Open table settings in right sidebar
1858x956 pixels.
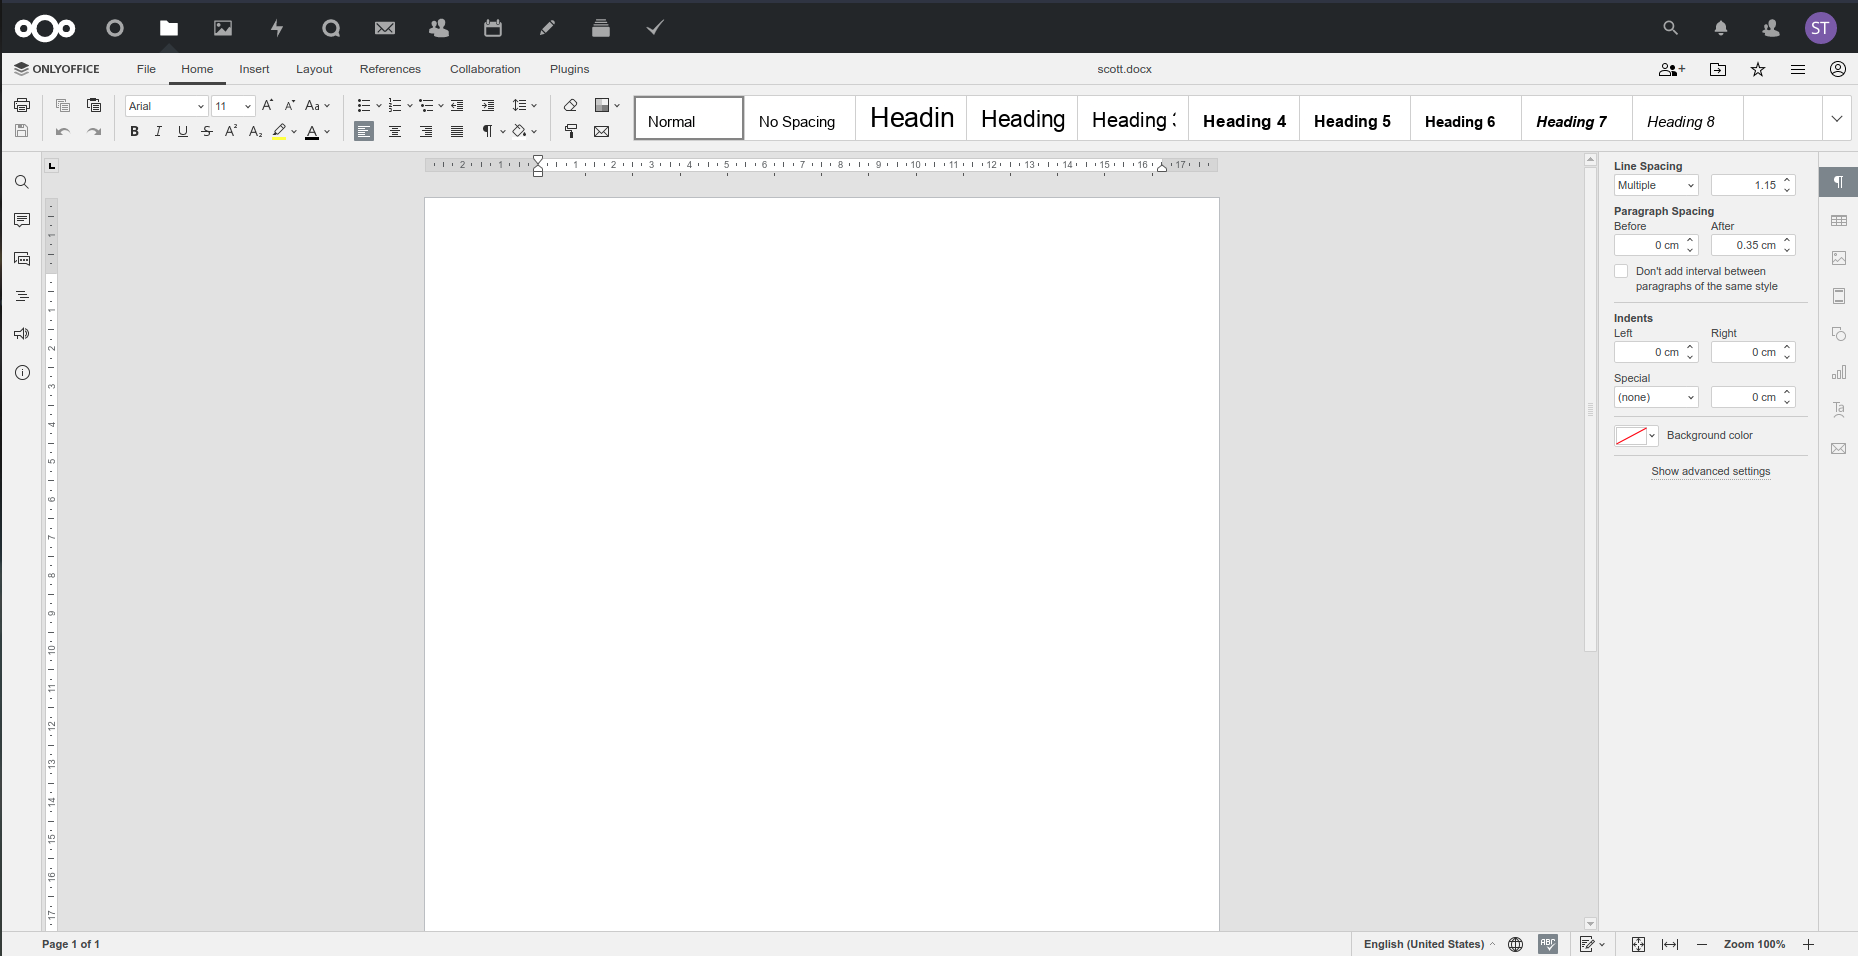1839,220
